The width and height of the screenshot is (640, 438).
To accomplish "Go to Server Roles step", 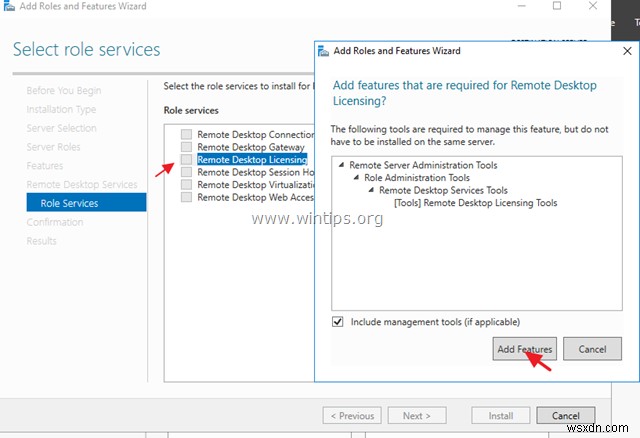I will coord(53,147).
